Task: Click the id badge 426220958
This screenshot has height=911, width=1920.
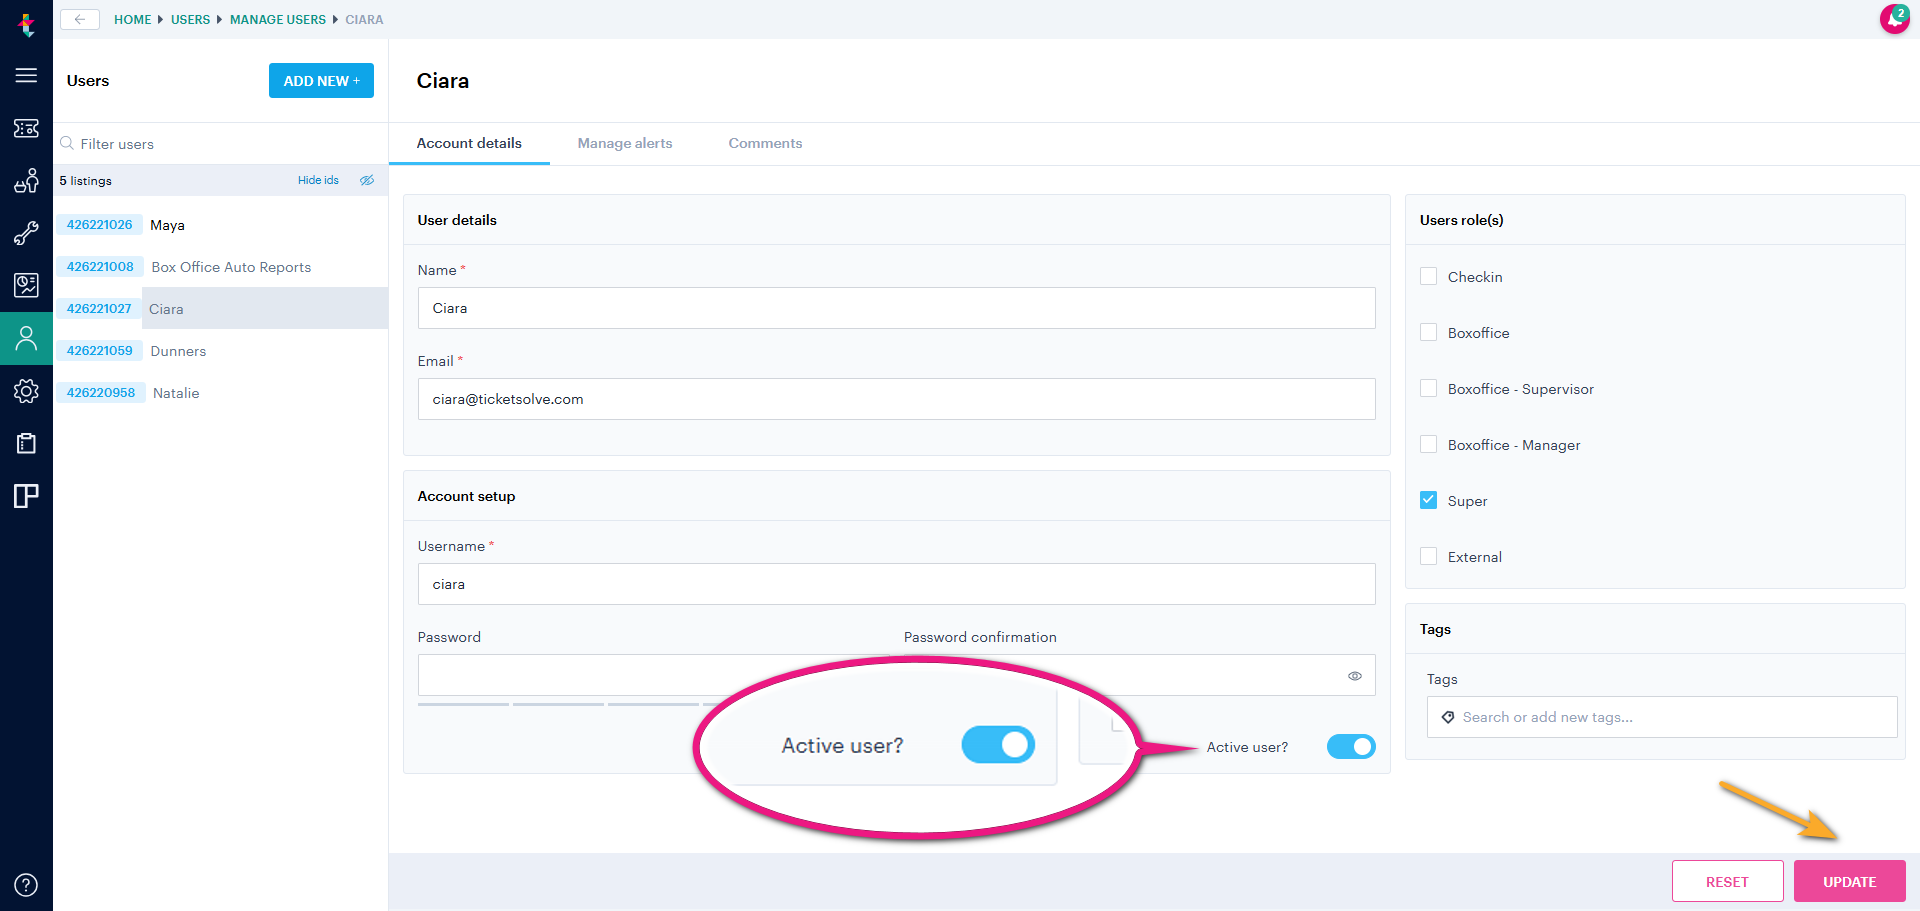Action: (101, 393)
